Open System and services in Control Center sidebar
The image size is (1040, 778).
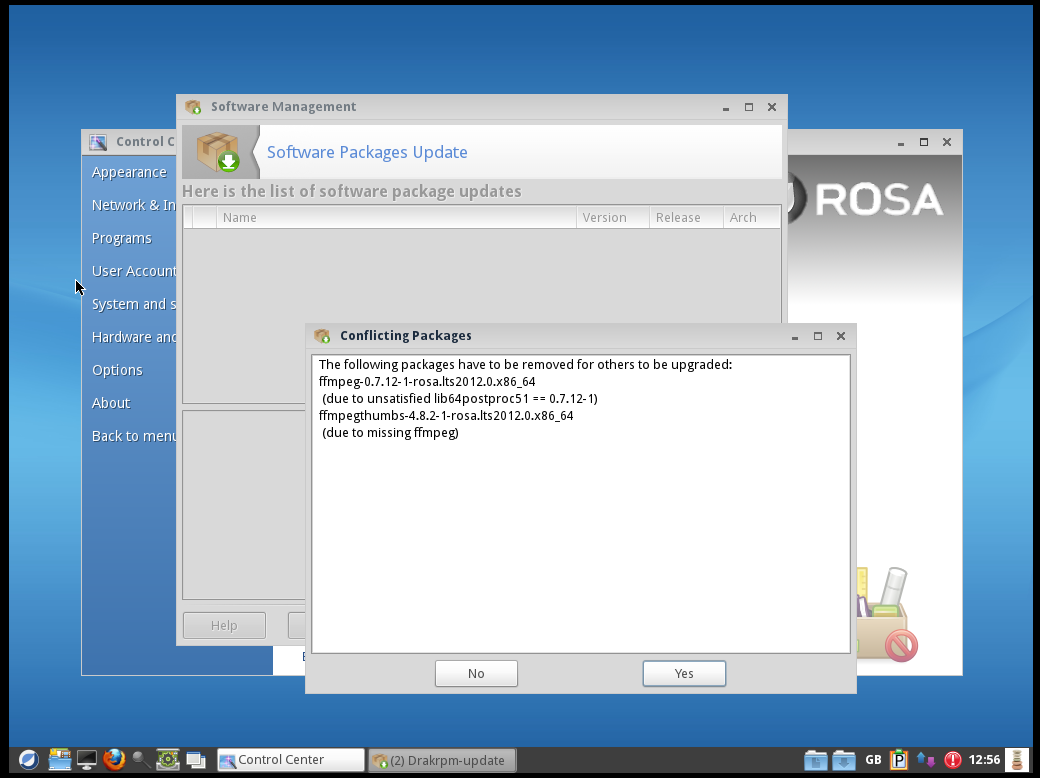tap(133, 304)
